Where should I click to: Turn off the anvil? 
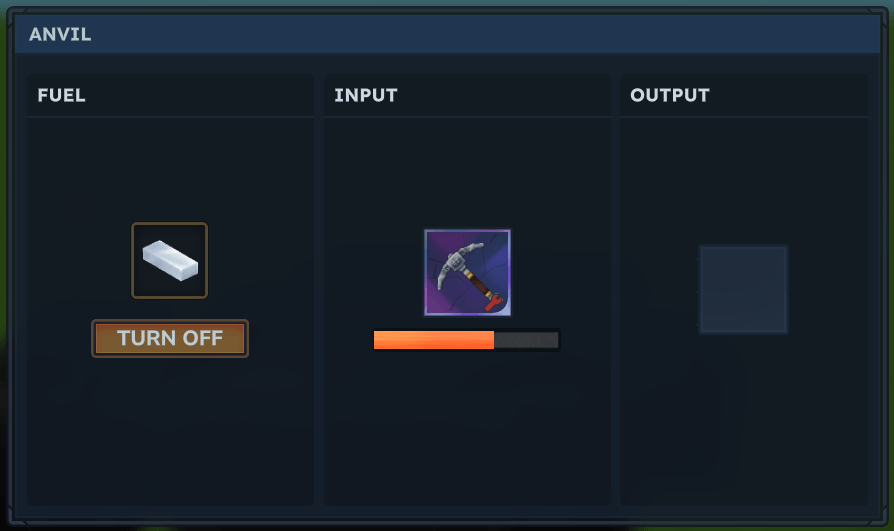tap(170, 338)
